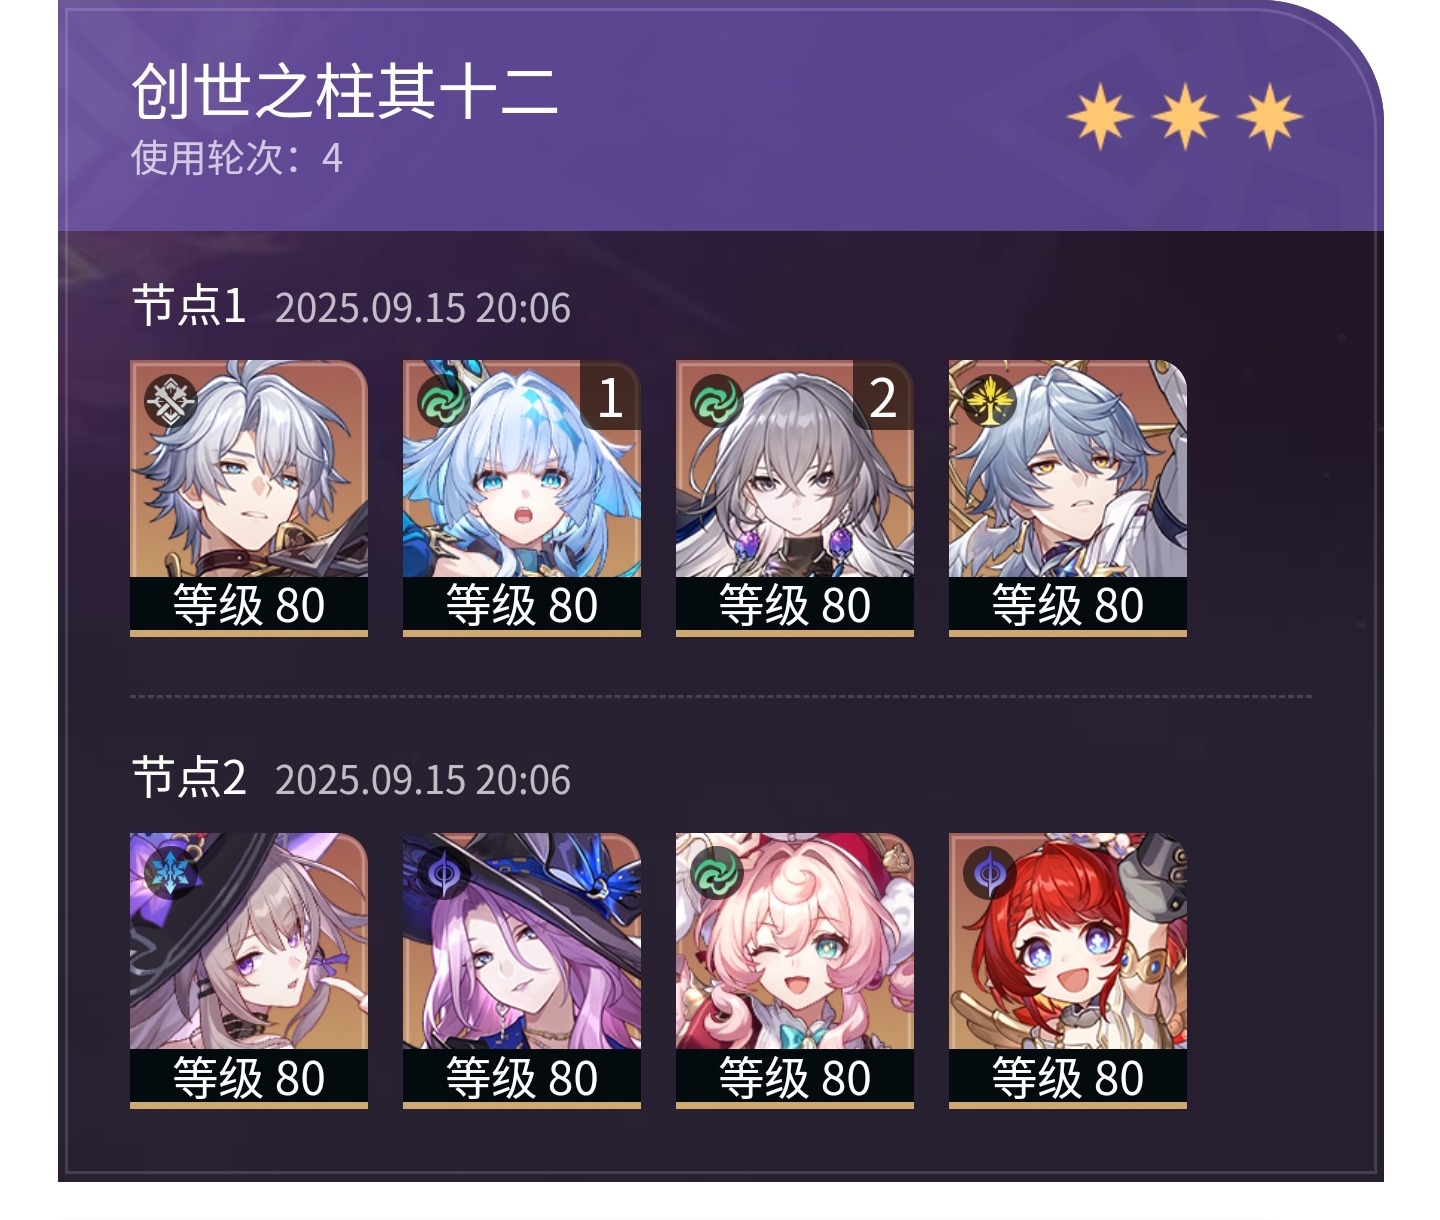This screenshot has height=1220, width=1440.
Task: Click the Quantum icon on purple-haired character
Action: 443,873
